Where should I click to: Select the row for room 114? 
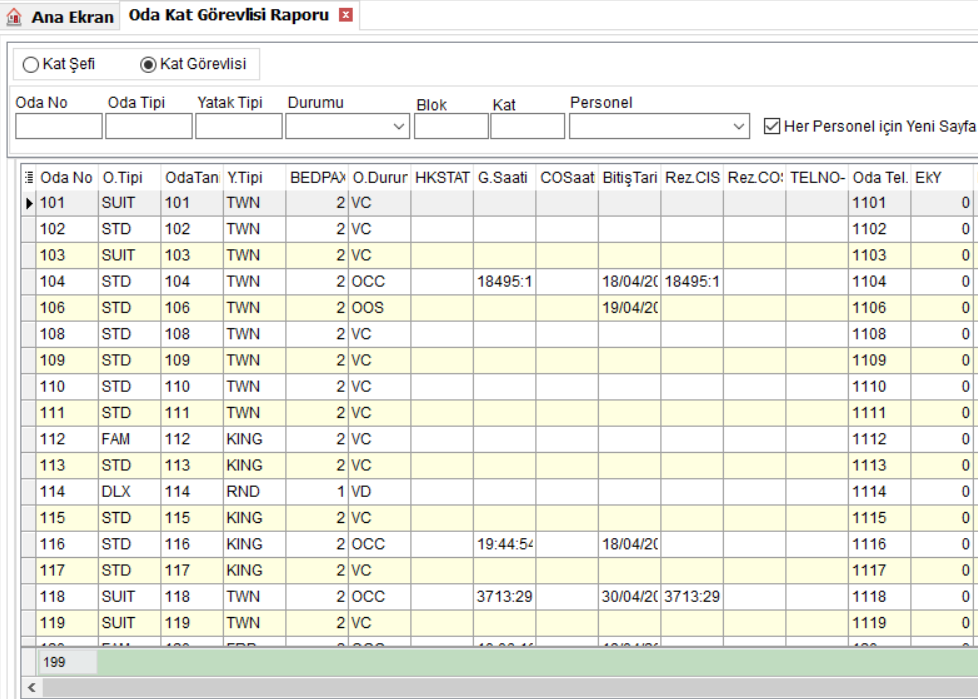click(499, 492)
